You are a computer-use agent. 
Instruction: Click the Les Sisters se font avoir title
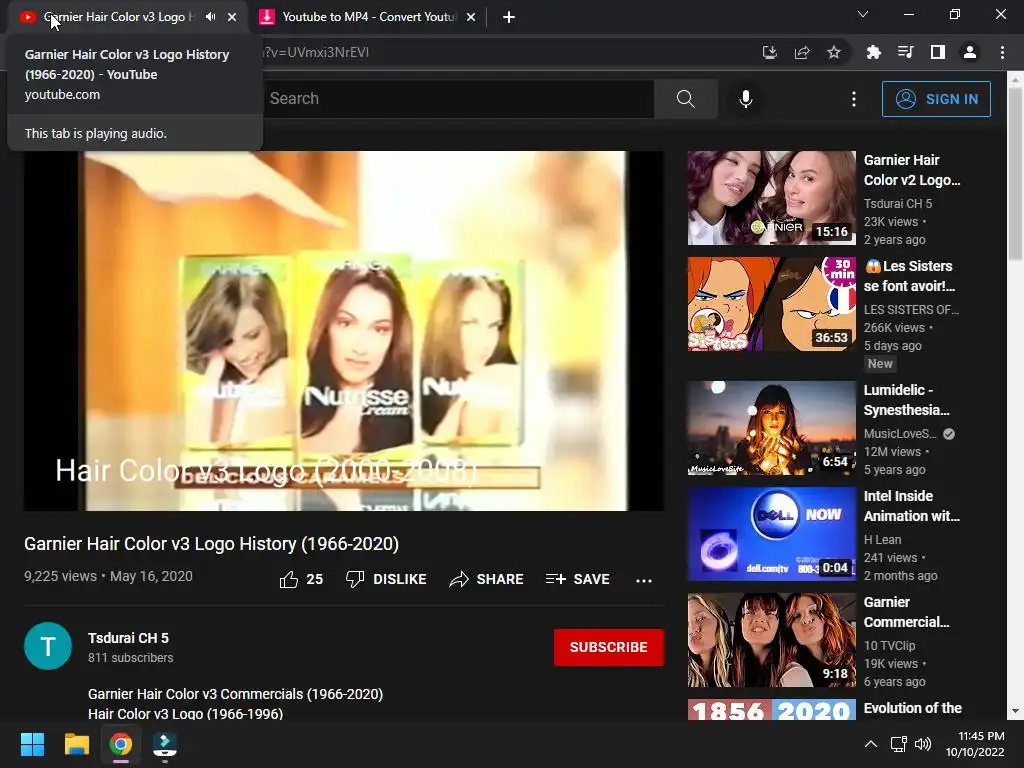909,276
